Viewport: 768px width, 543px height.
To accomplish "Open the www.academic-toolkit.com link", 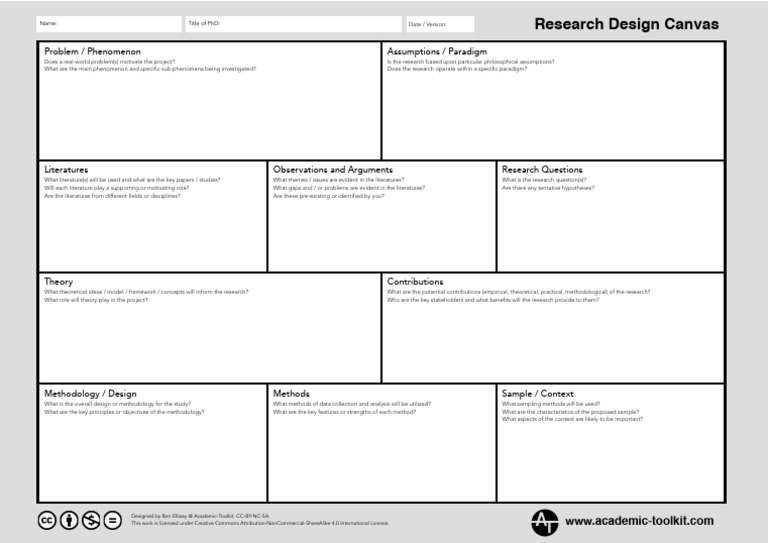I will (639, 521).
